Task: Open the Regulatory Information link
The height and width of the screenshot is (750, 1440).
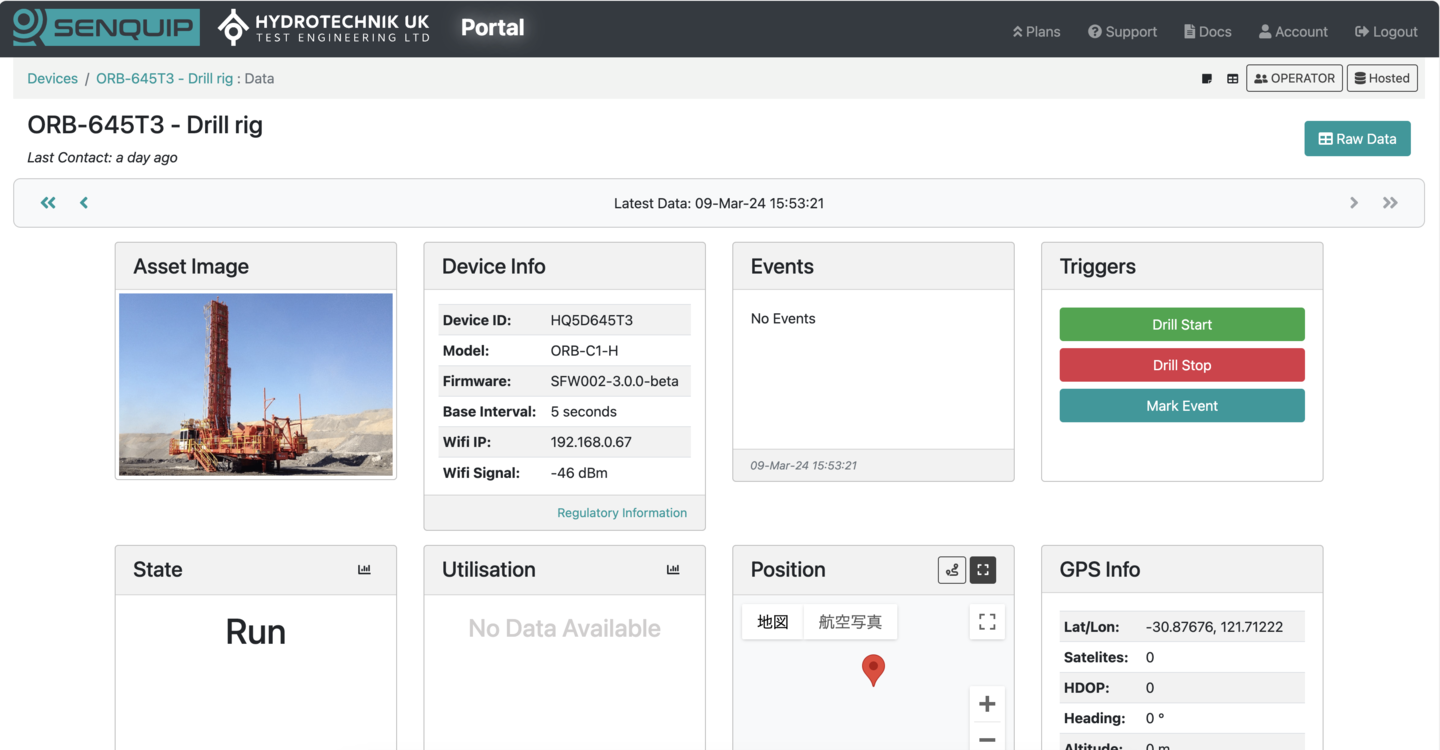Action: [621, 513]
